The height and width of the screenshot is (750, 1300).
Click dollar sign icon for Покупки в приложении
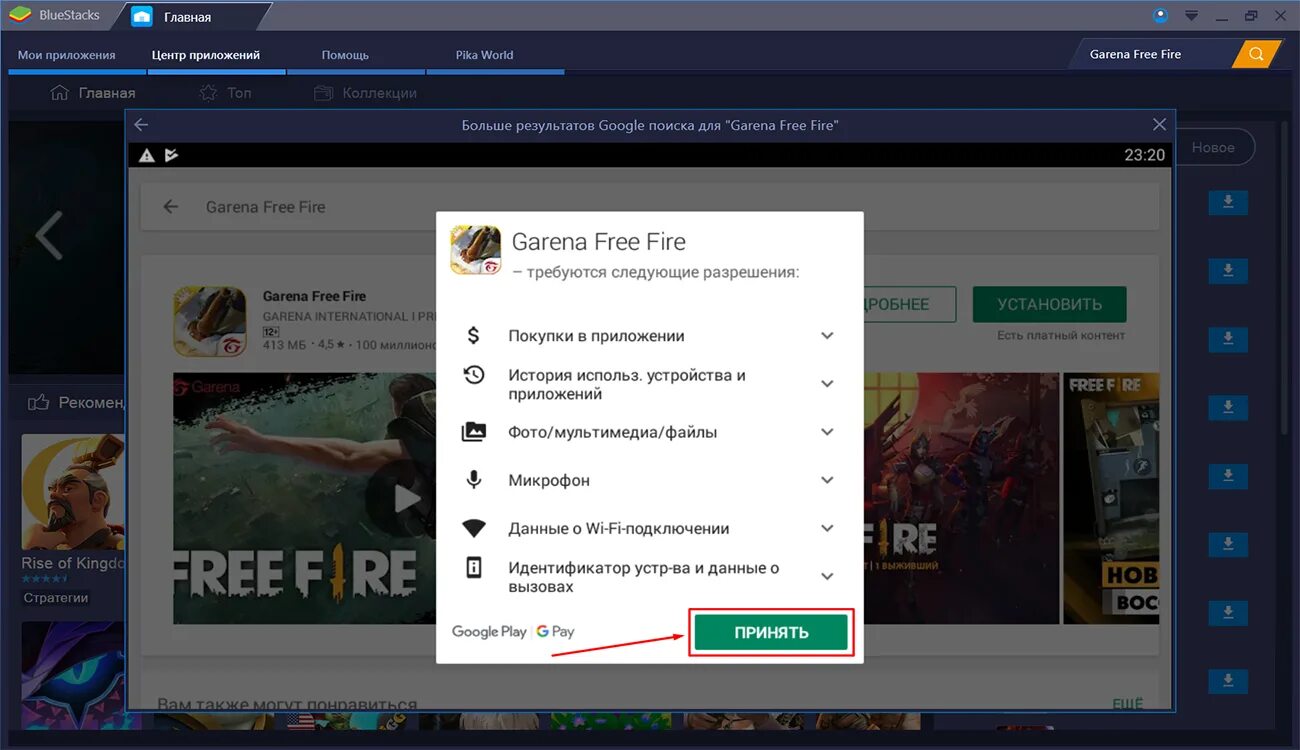click(474, 336)
